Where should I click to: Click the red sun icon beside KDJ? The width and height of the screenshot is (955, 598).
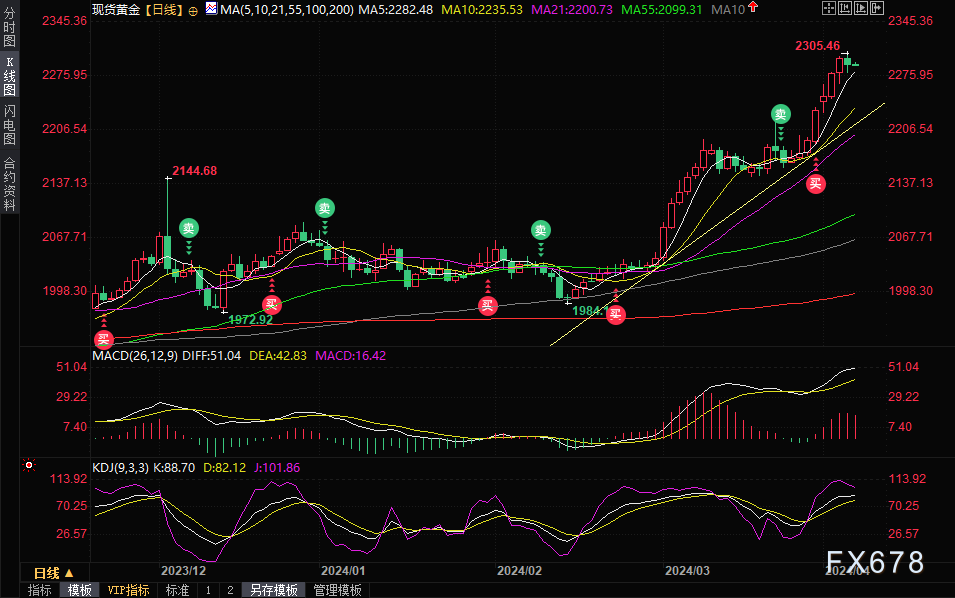tap(30, 465)
